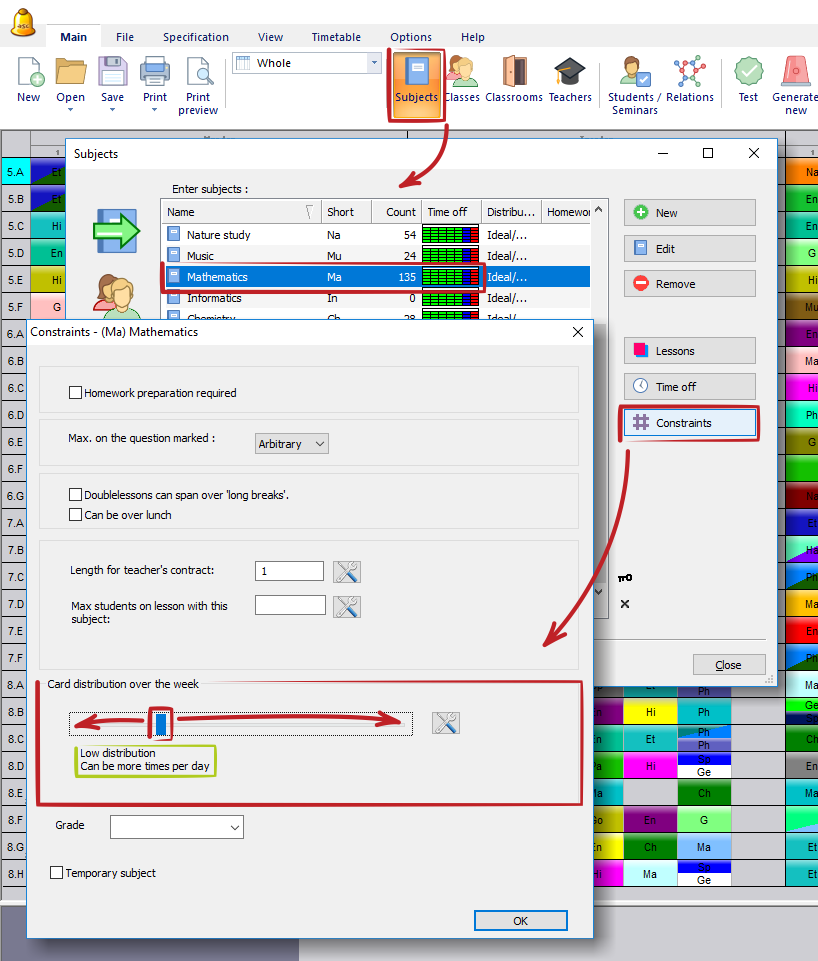Toggle Doublelessons can span over long breaks
Screen dimensions: 818x961
76,495
